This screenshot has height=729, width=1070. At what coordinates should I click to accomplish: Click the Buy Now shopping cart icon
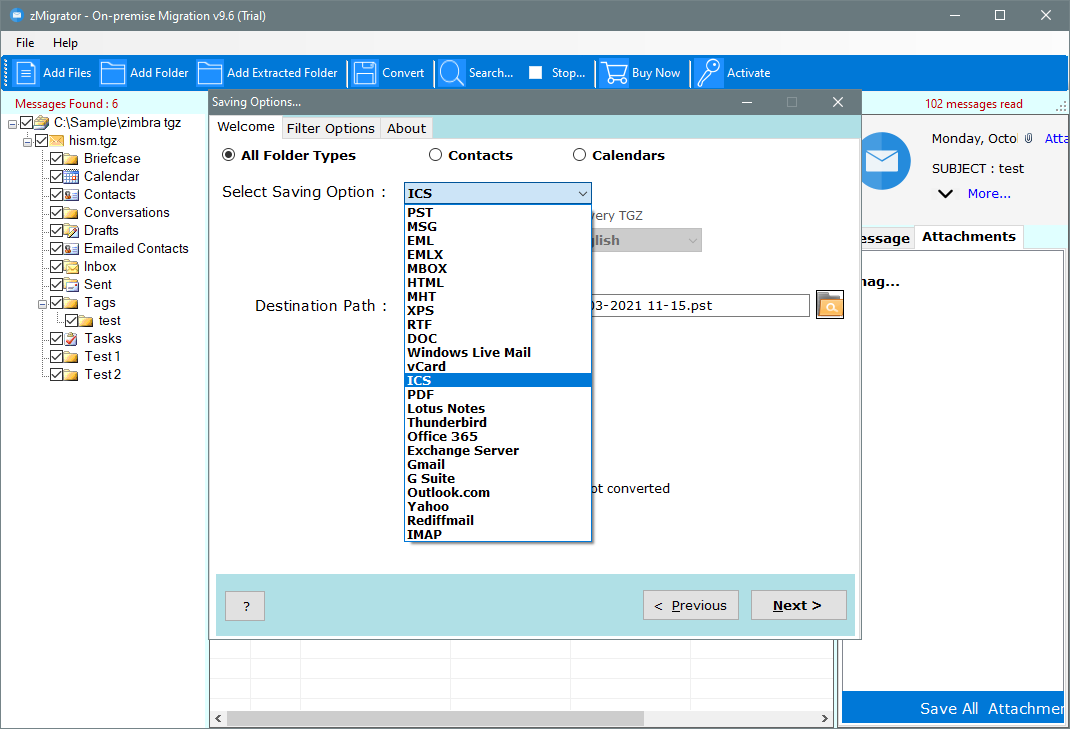614,73
